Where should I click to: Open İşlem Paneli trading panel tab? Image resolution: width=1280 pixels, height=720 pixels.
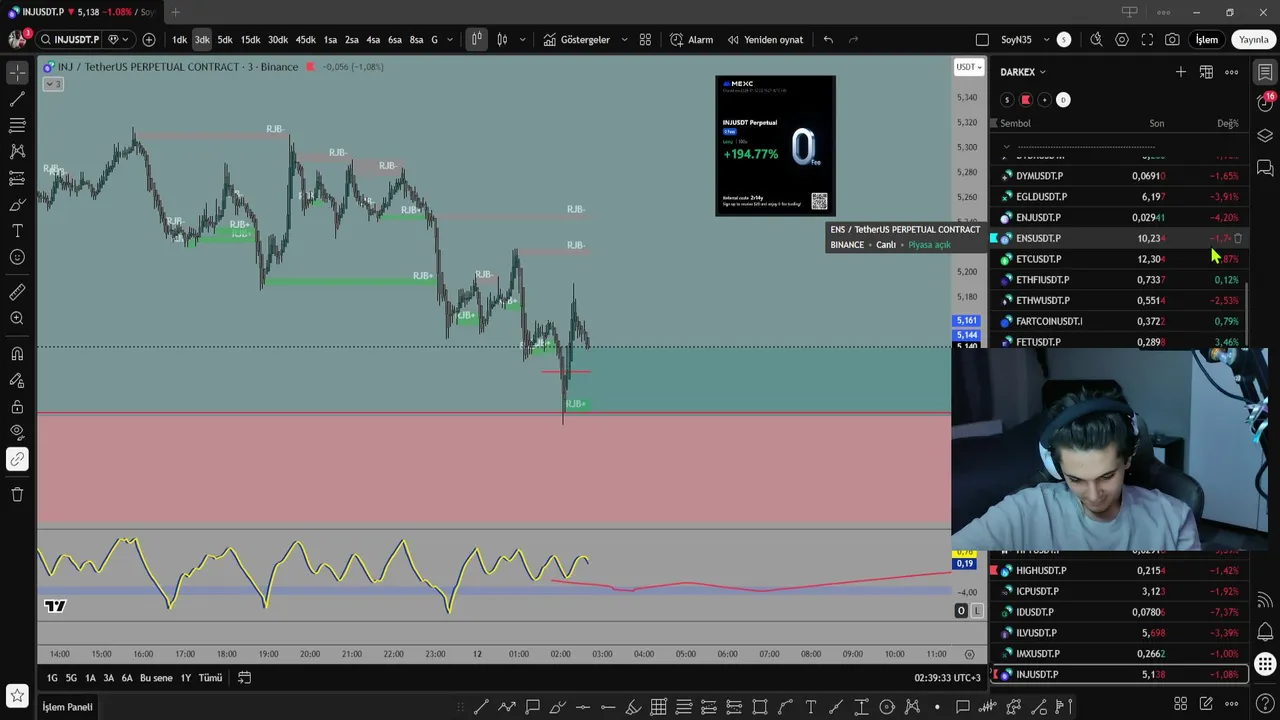67,707
